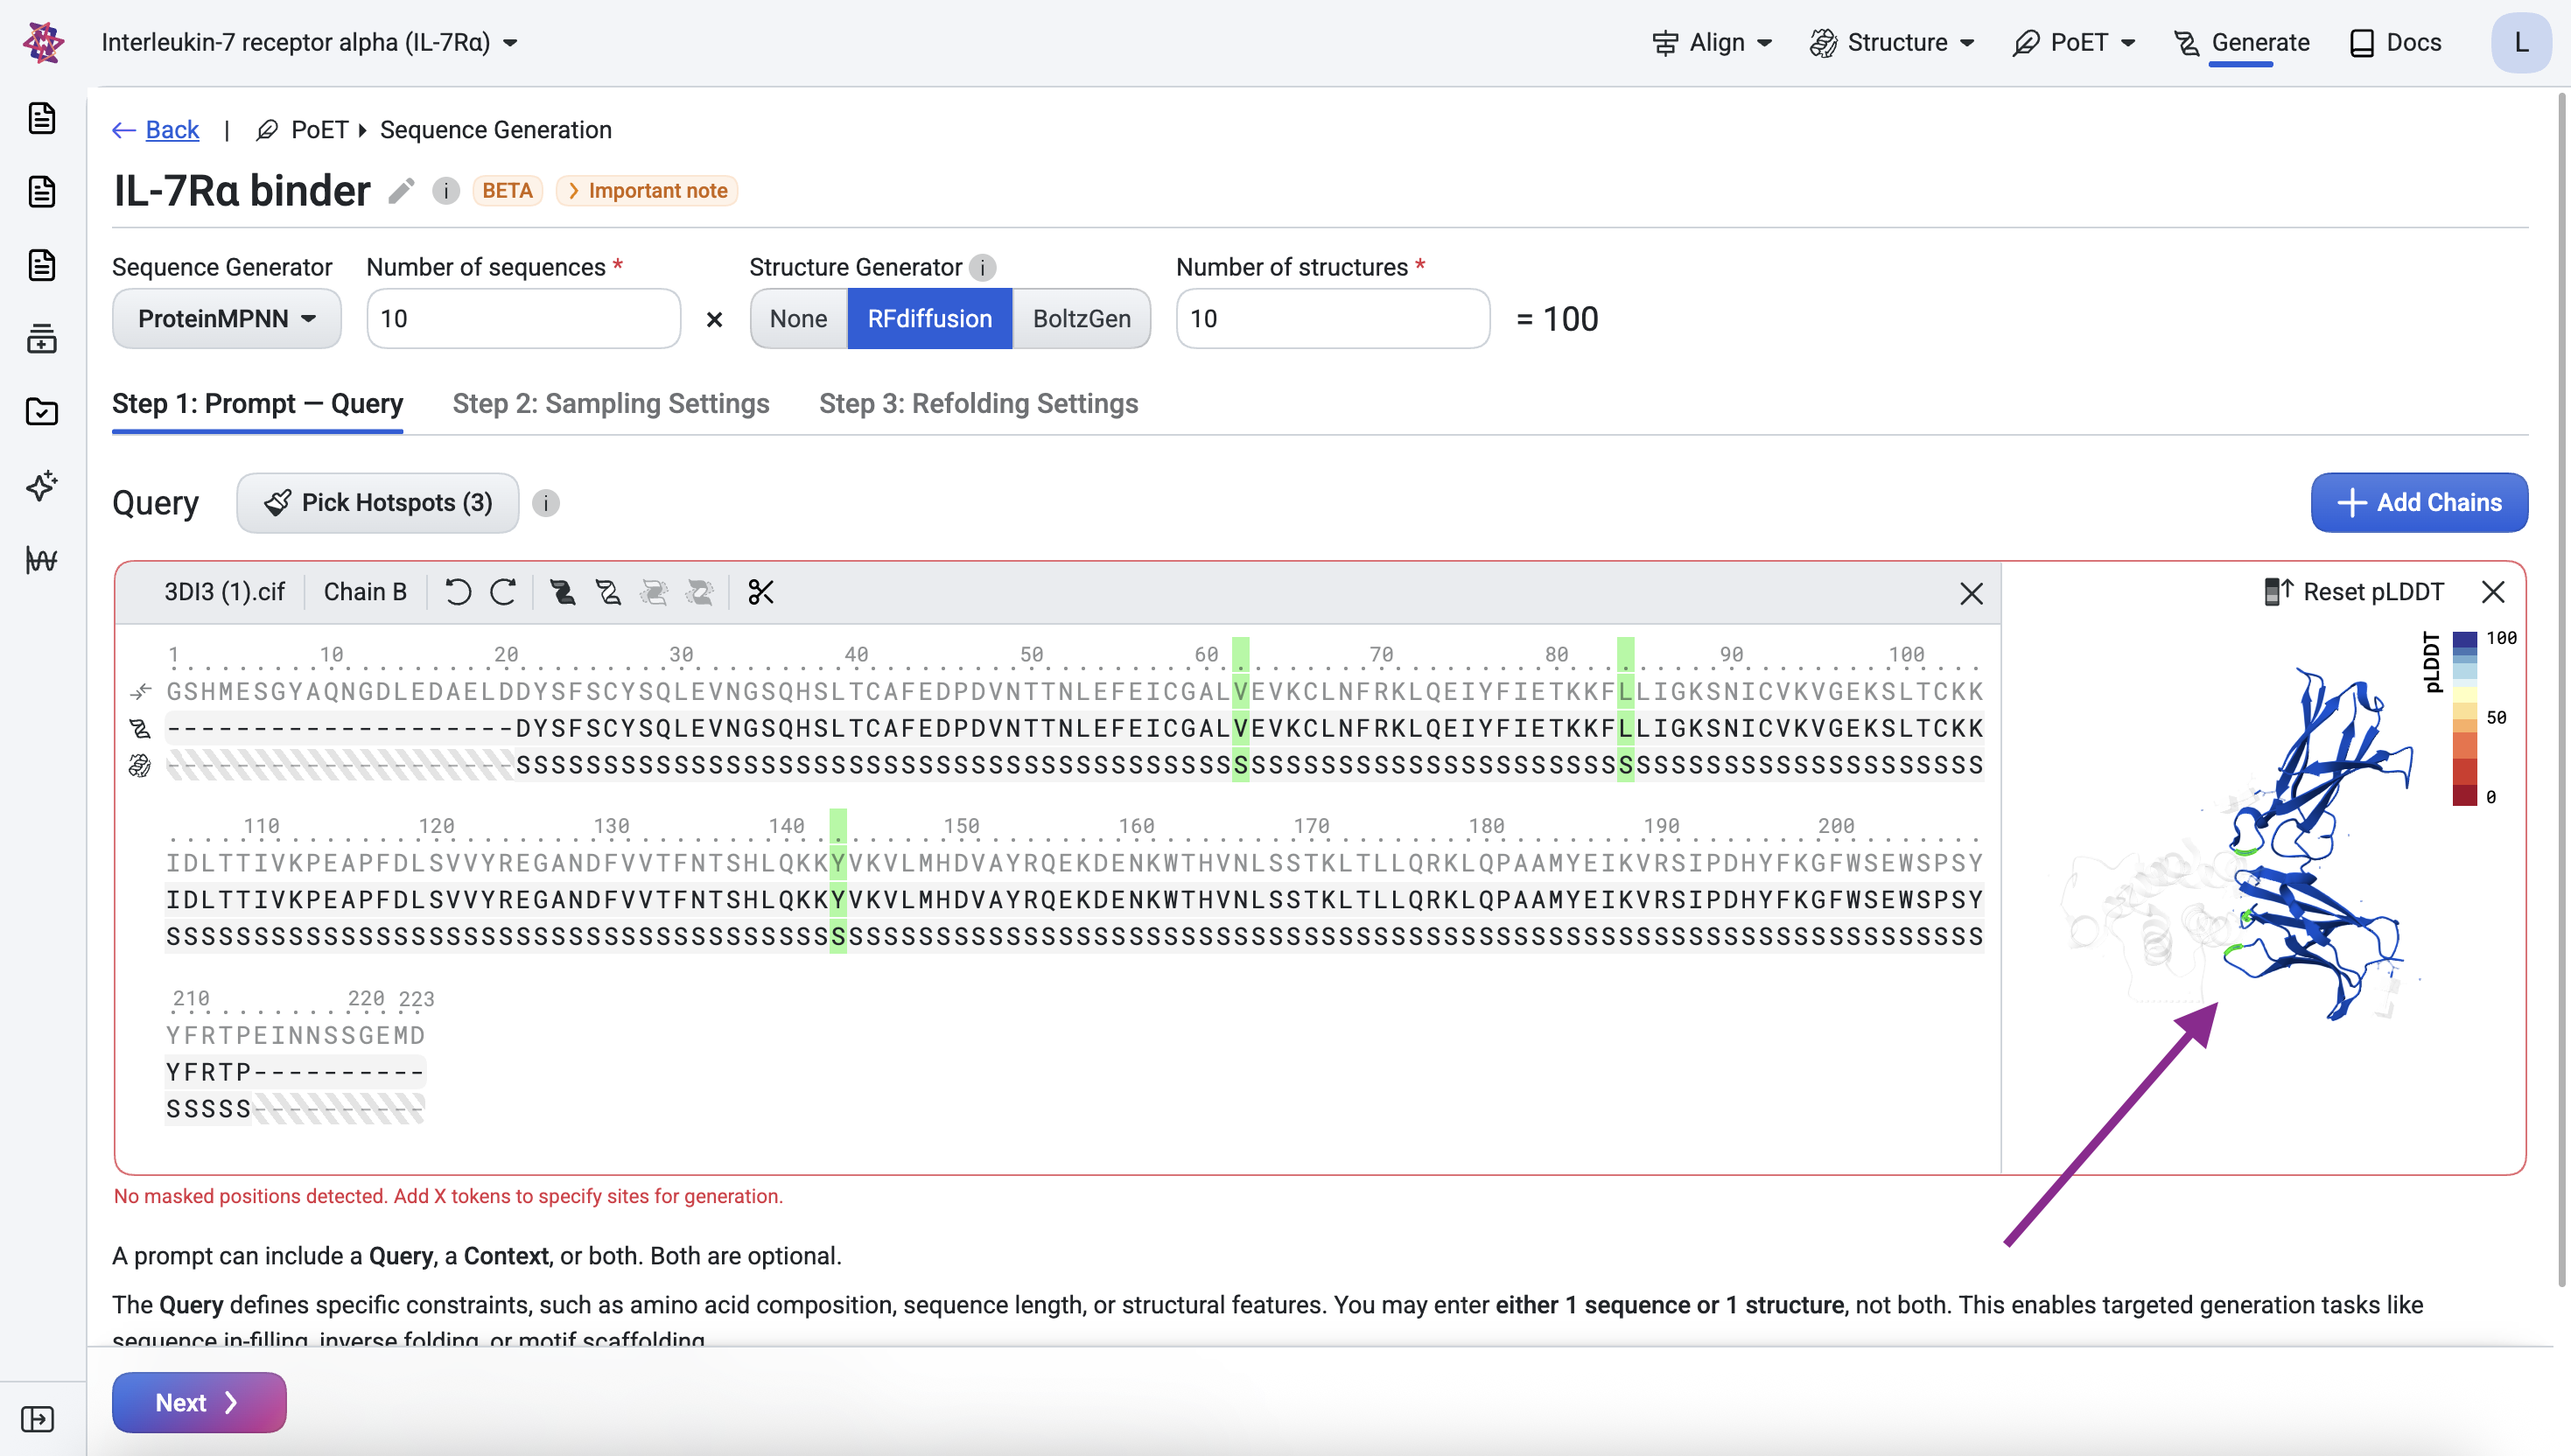This screenshot has height=1456, width=2571.
Task: Open the Interleukin-7 receptor alpha project dropdown
Action: click(310, 42)
